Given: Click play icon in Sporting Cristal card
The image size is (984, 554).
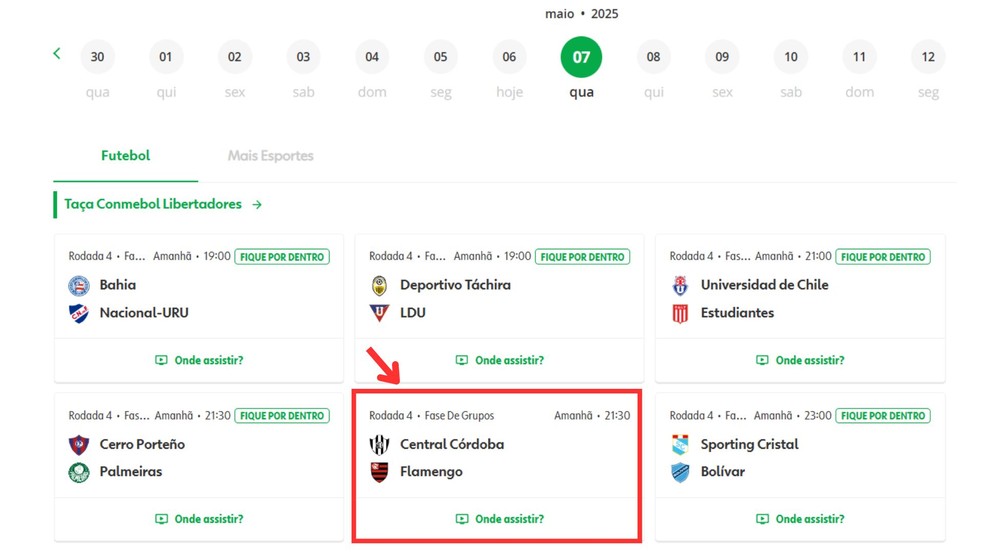Looking at the screenshot, I should coord(762,519).
